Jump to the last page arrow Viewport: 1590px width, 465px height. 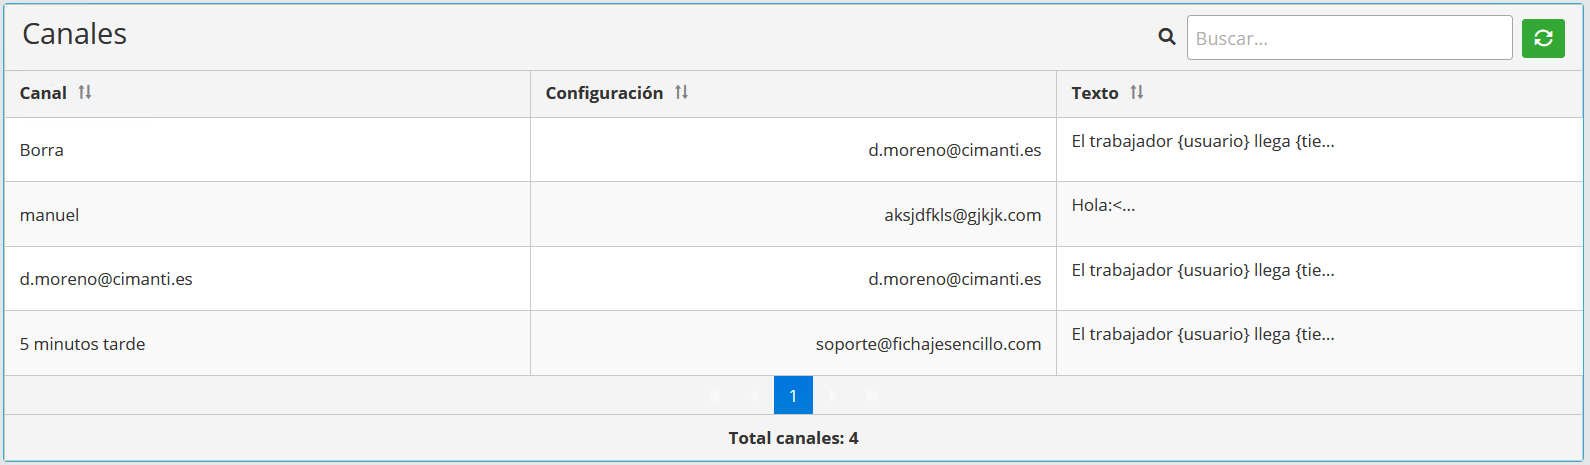[x=872, y=396]
